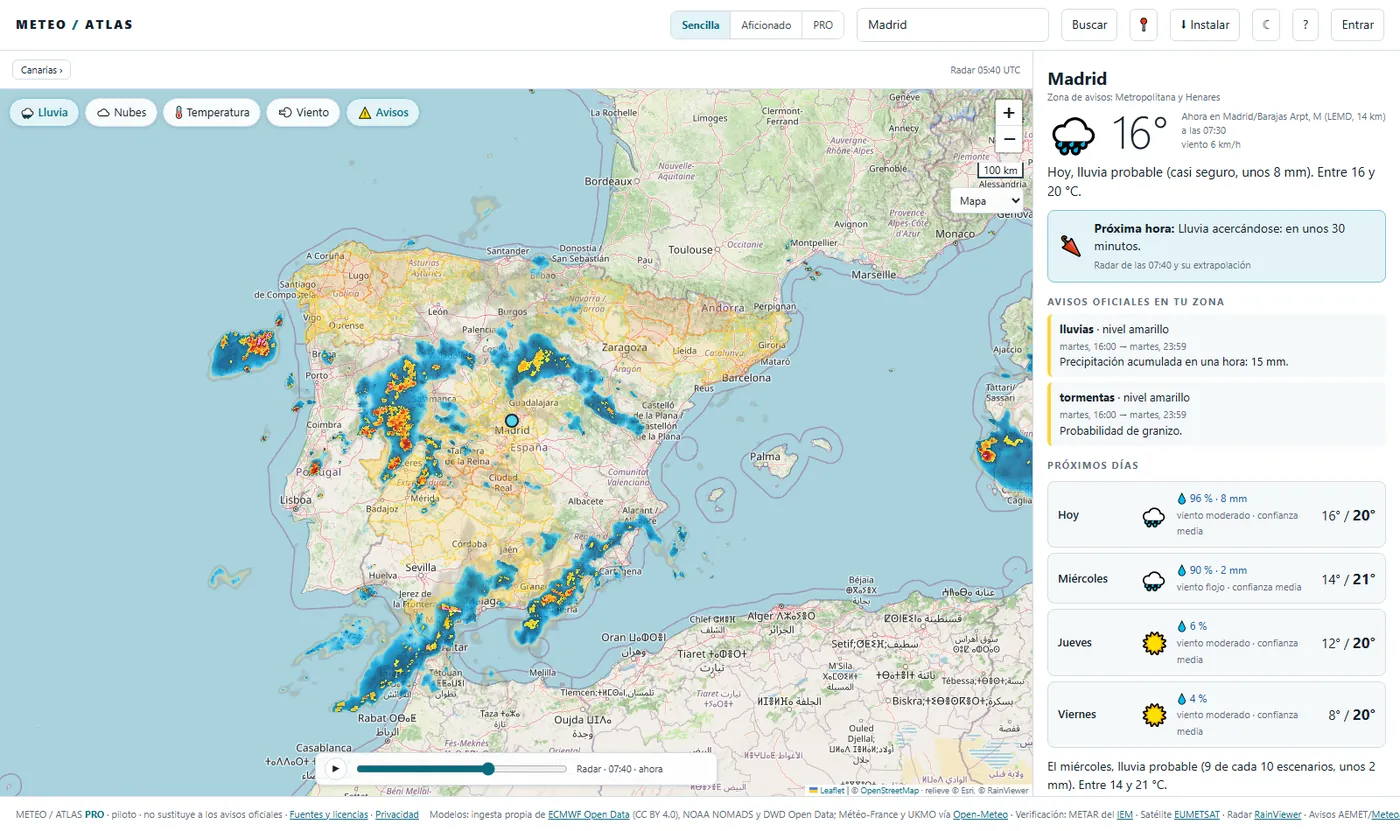
Task: Click the 90 % · 2 mm precipitation text
Action: tap(1218, 570)
